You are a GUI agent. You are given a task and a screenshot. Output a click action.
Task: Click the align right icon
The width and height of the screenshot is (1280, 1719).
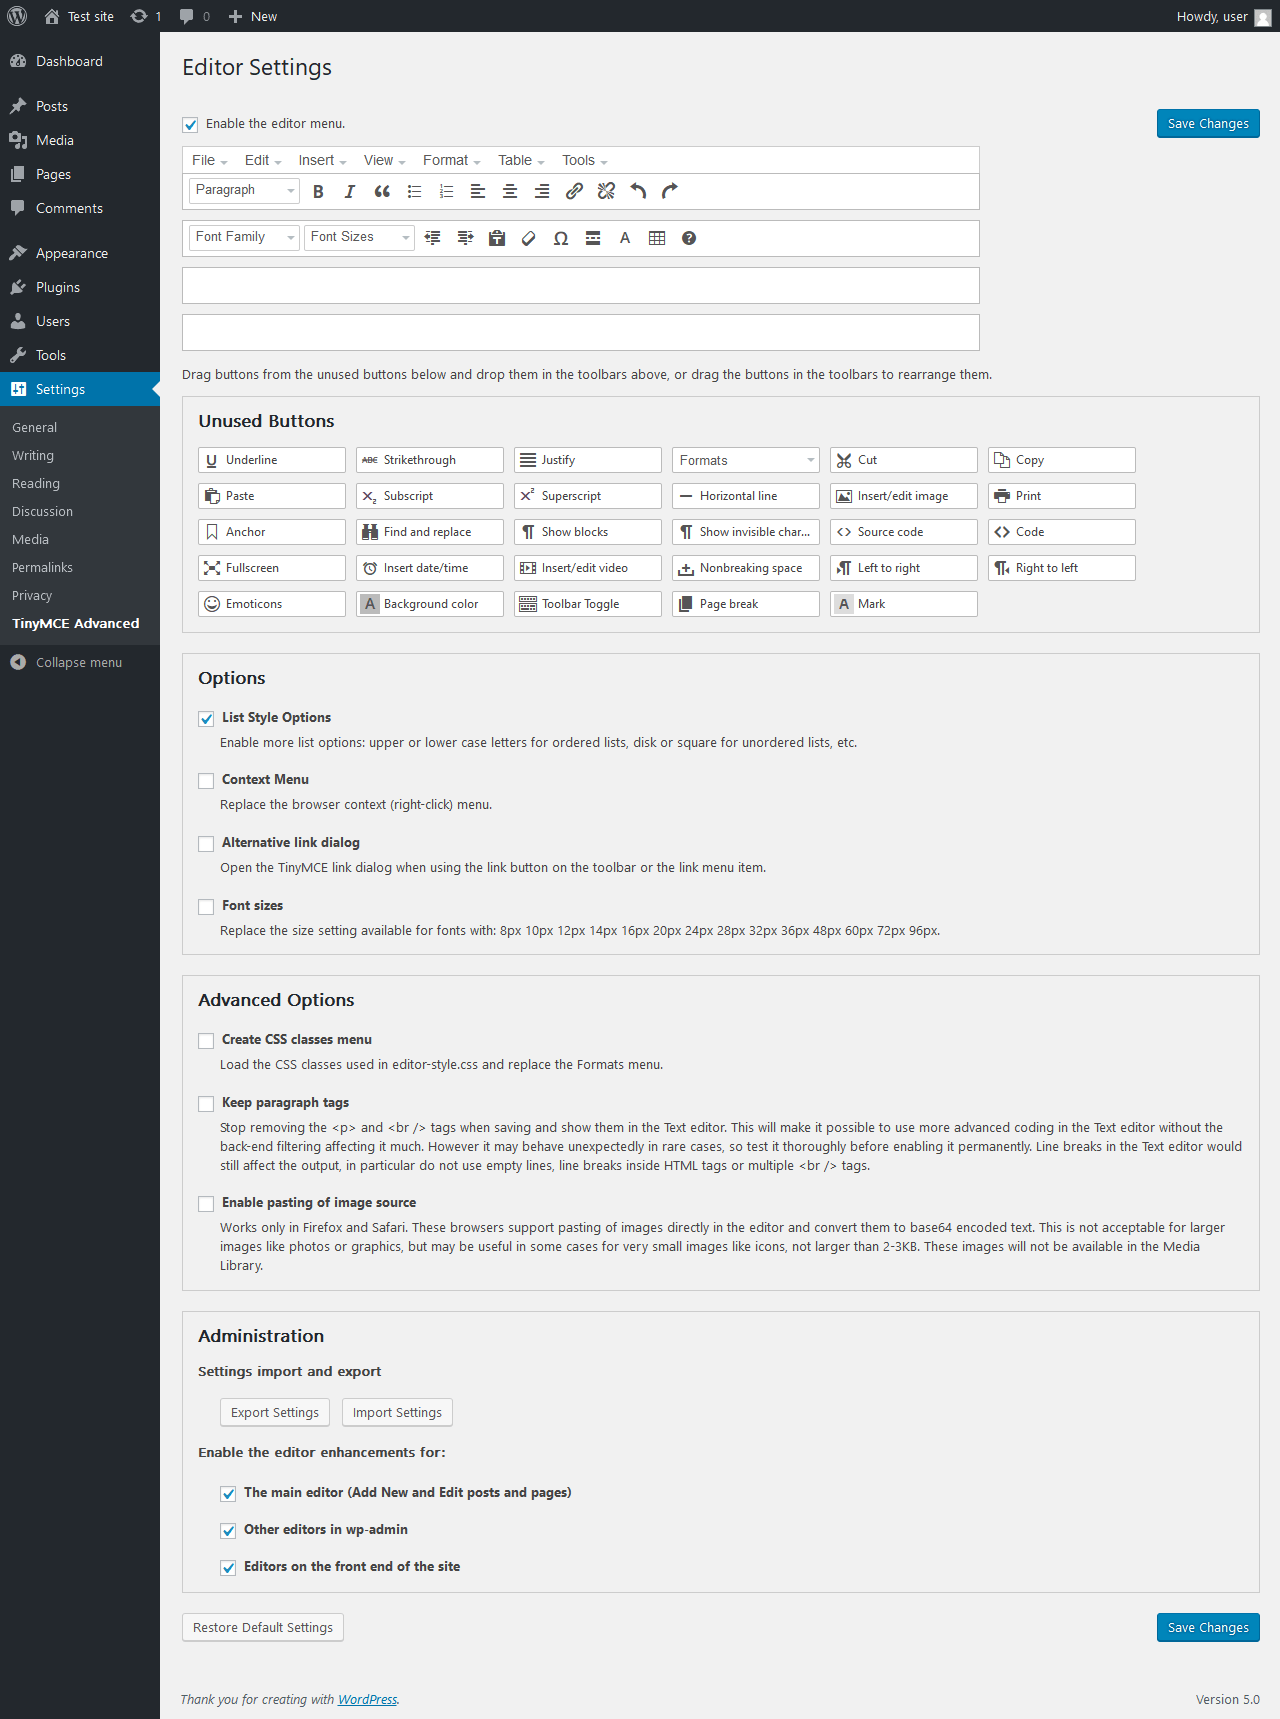542,191
